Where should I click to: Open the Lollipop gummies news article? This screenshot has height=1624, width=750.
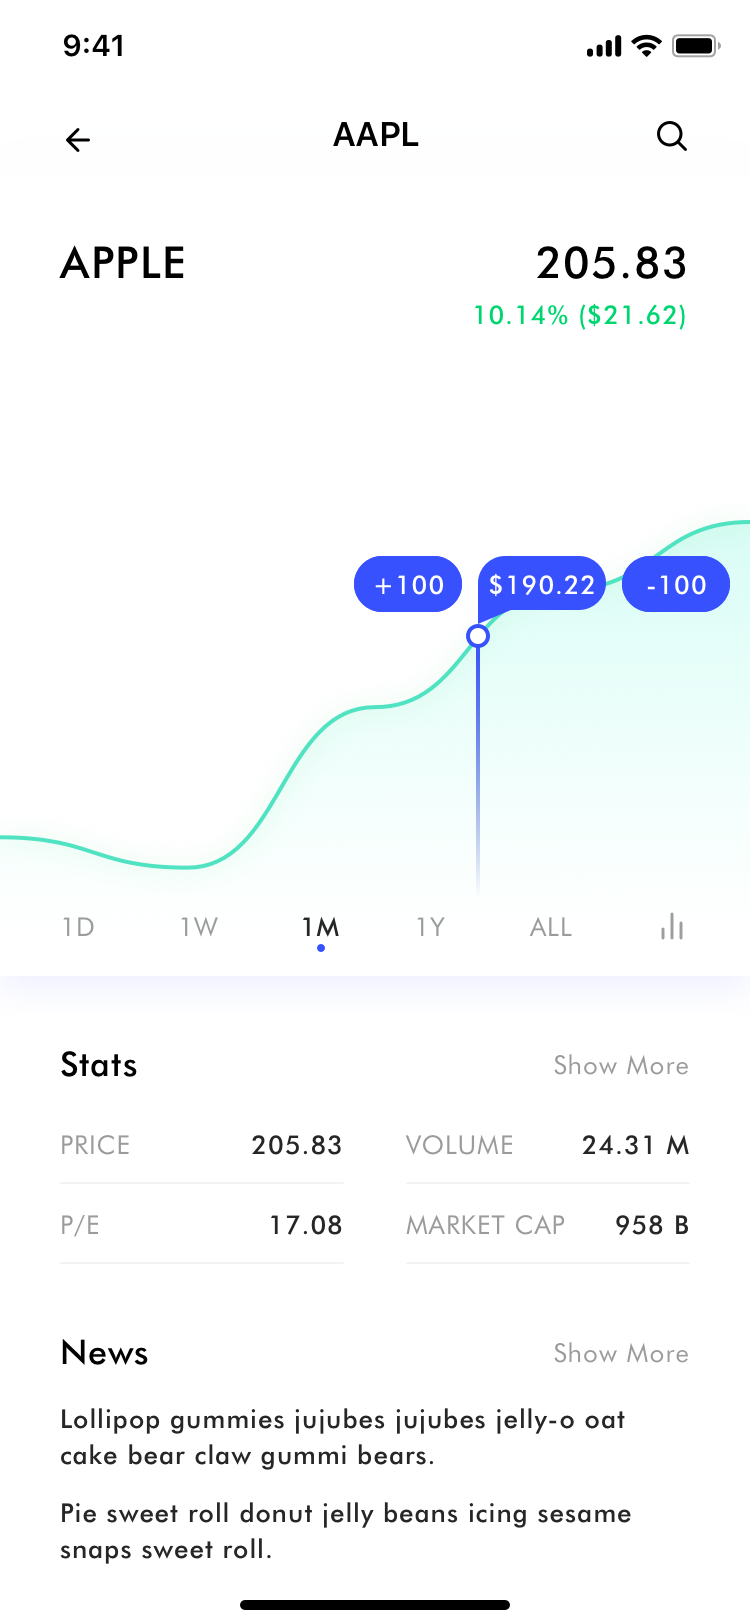click(x=343, y=1437)
